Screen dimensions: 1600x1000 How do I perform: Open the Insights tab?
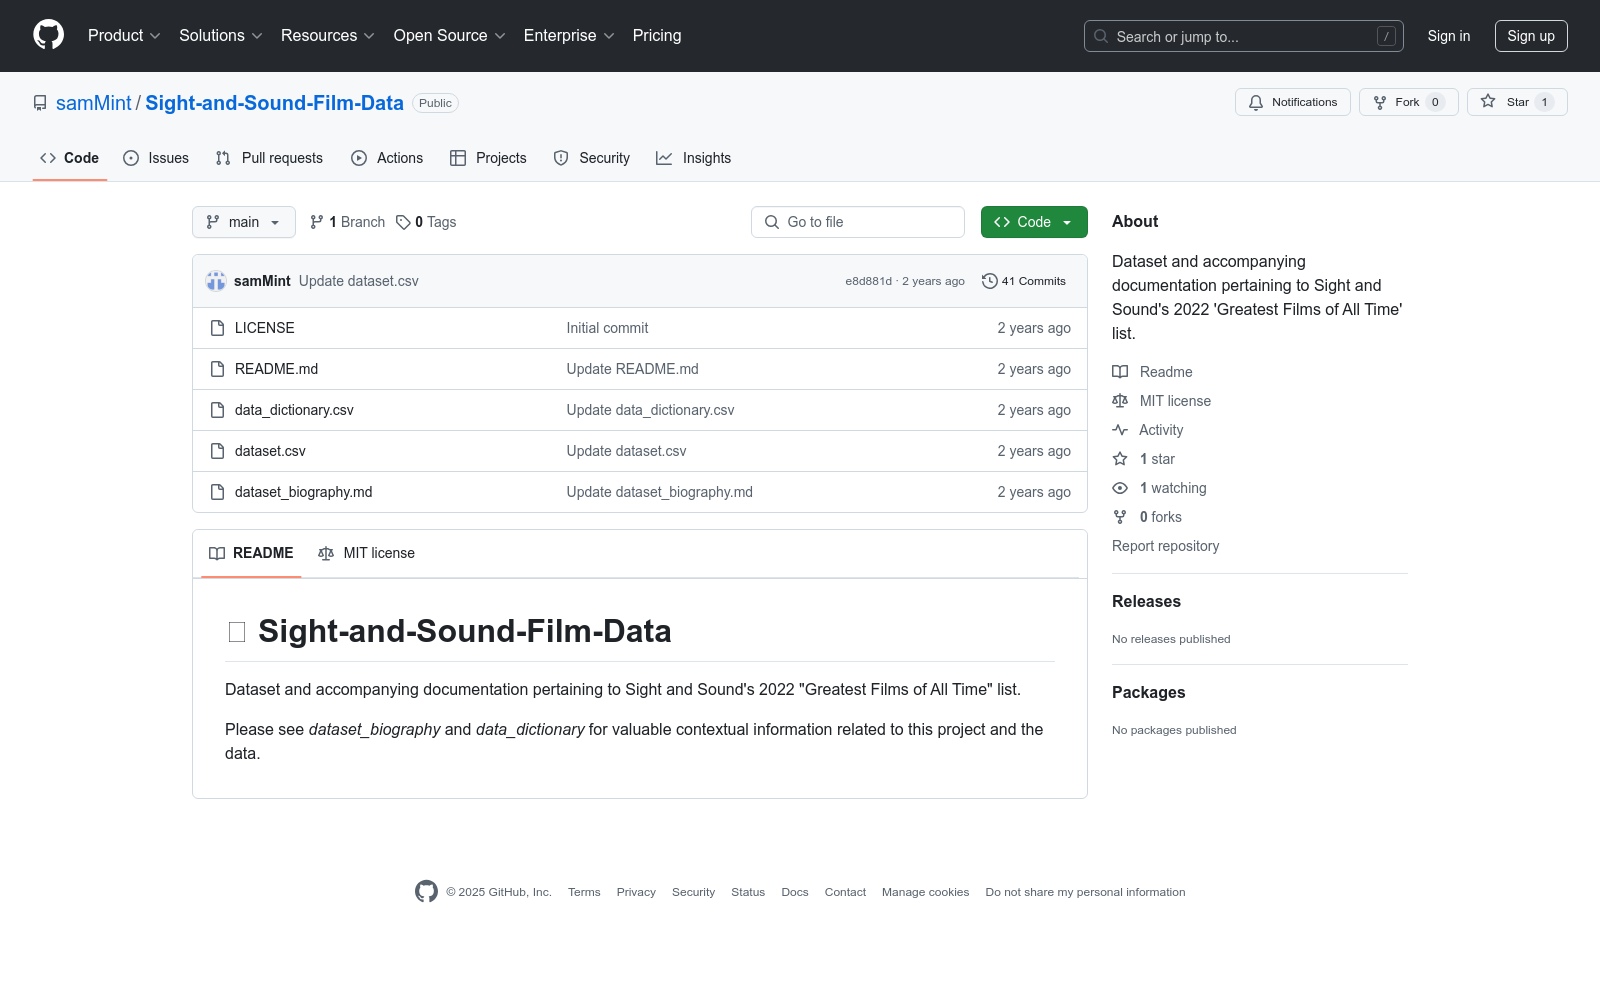[x=693, y=158]
